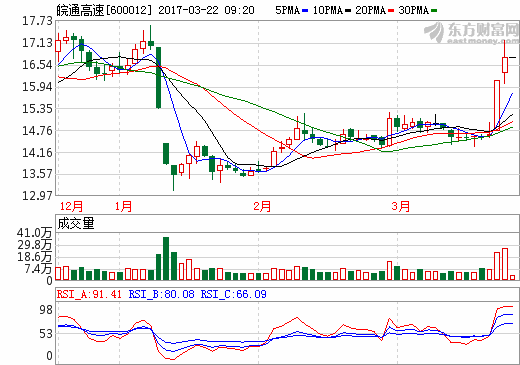
Task: Click the 17.13 price axis label
Action: coord(37,43)
